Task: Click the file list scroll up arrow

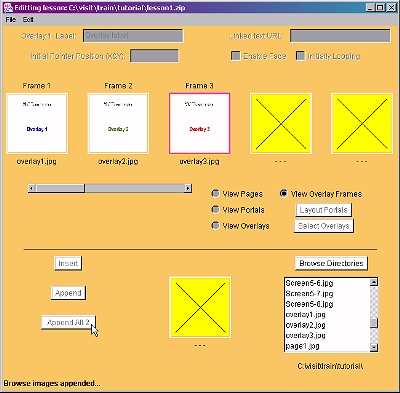Action: click(374, 282)
